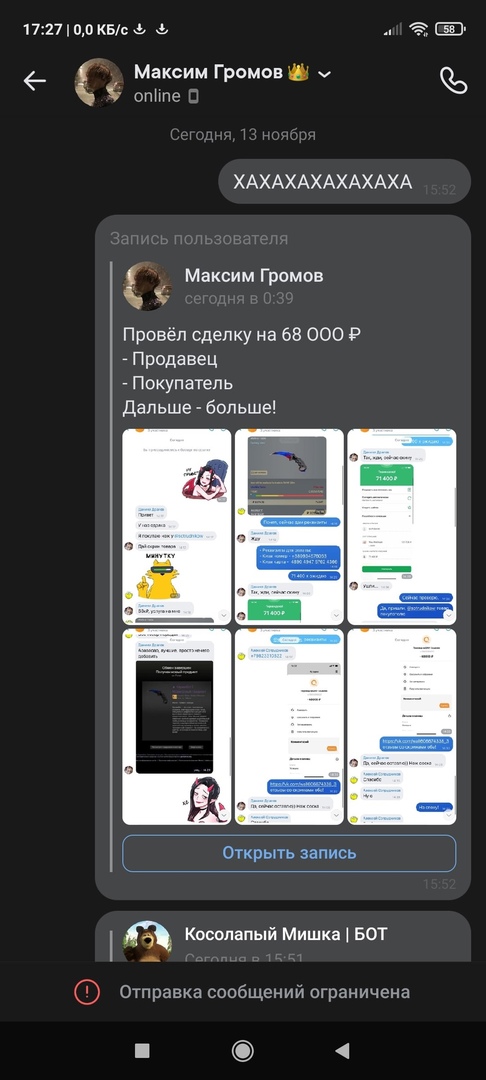Go back using the top-left arrow
This screenshot has height=1080, width=486.
pyautogui.click(x=34, y=81)
